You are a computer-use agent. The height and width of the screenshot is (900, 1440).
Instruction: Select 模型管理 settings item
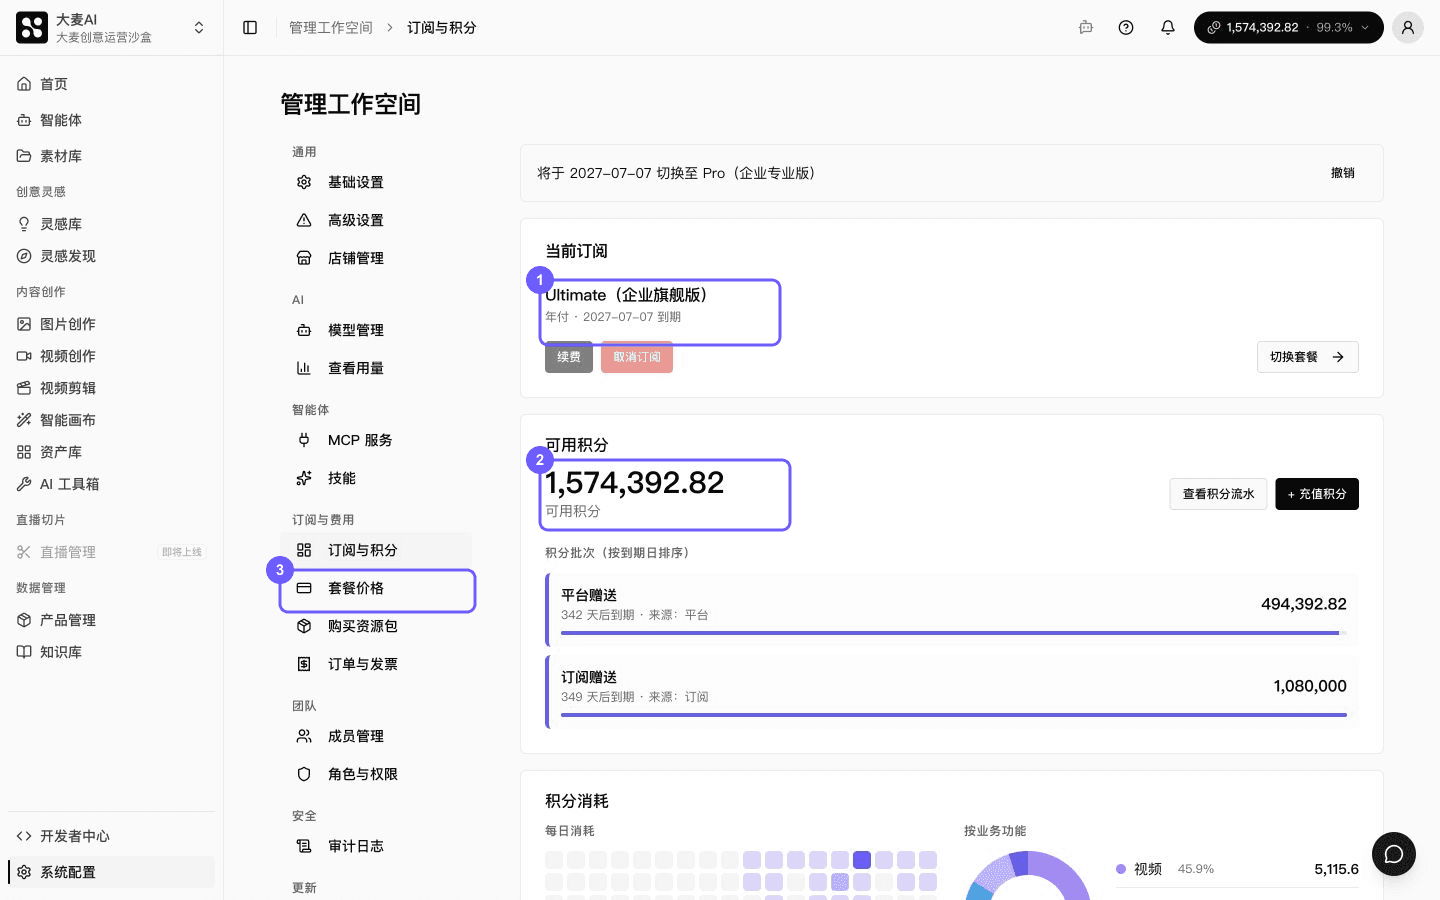point(376,330)
